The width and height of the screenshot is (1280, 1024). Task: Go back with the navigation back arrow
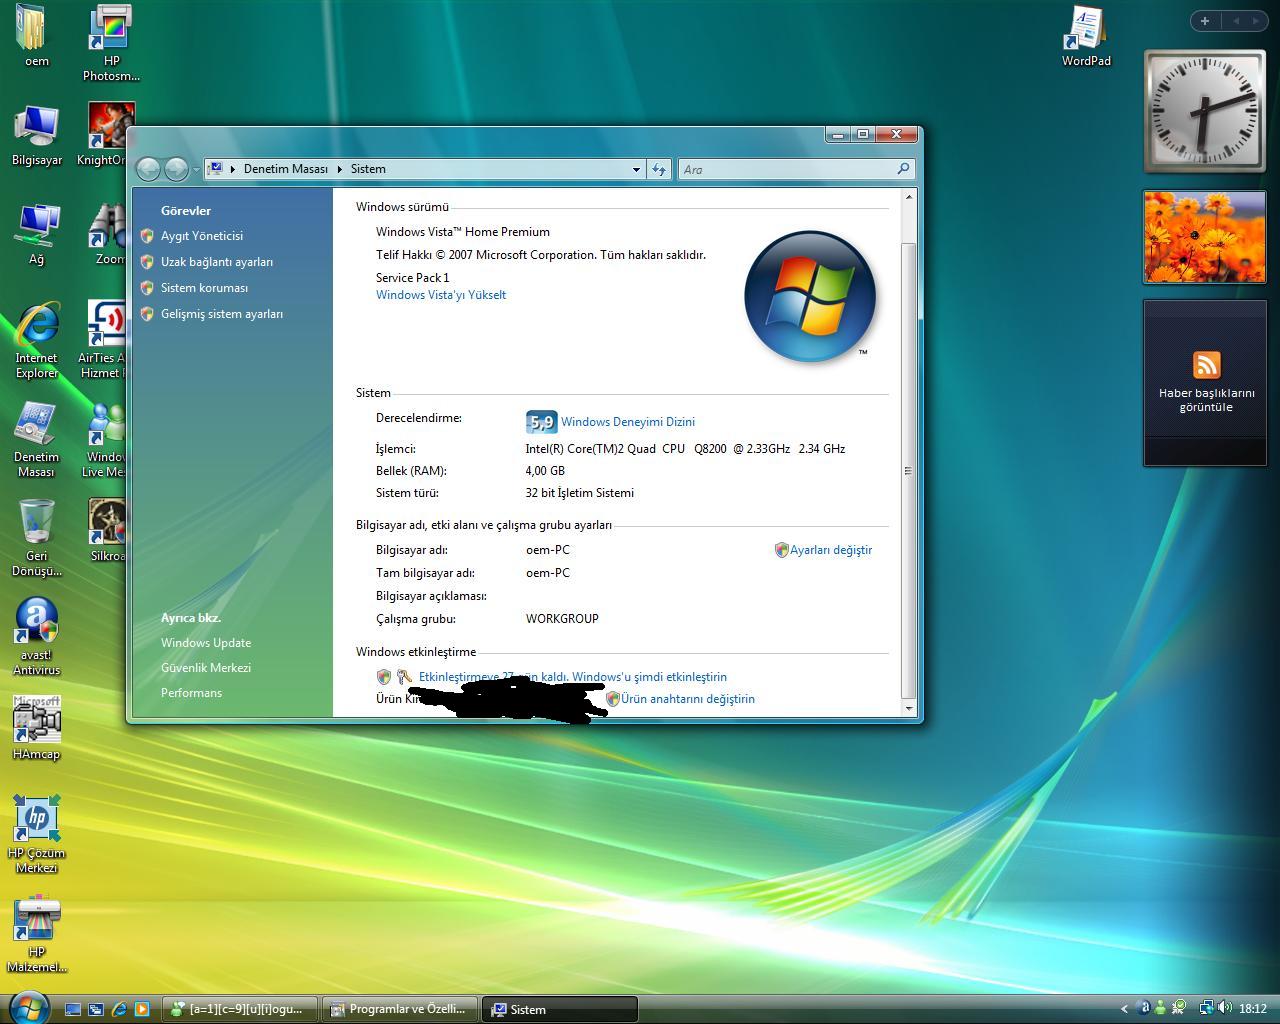148,169
